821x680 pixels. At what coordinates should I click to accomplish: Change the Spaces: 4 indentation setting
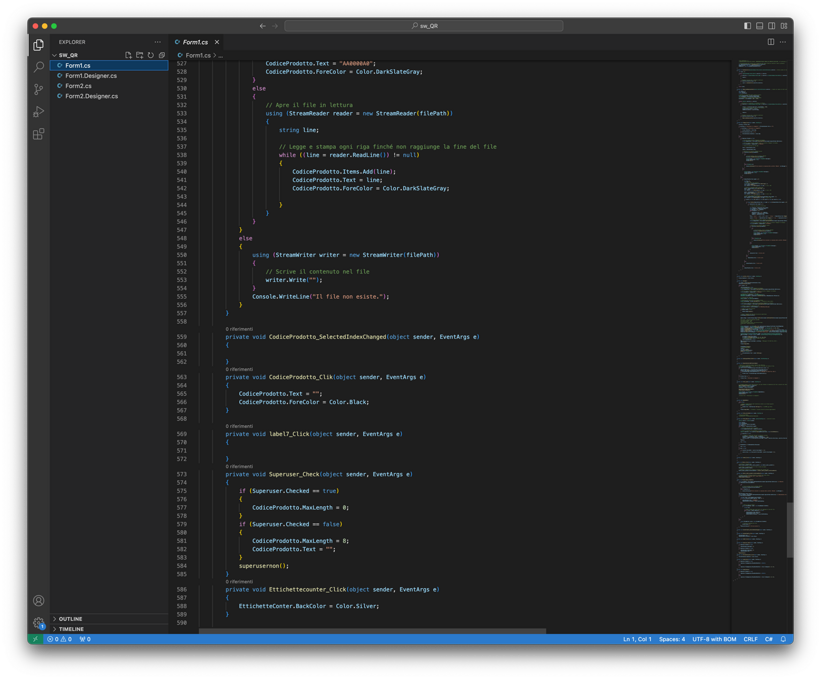tap(672, 639)
